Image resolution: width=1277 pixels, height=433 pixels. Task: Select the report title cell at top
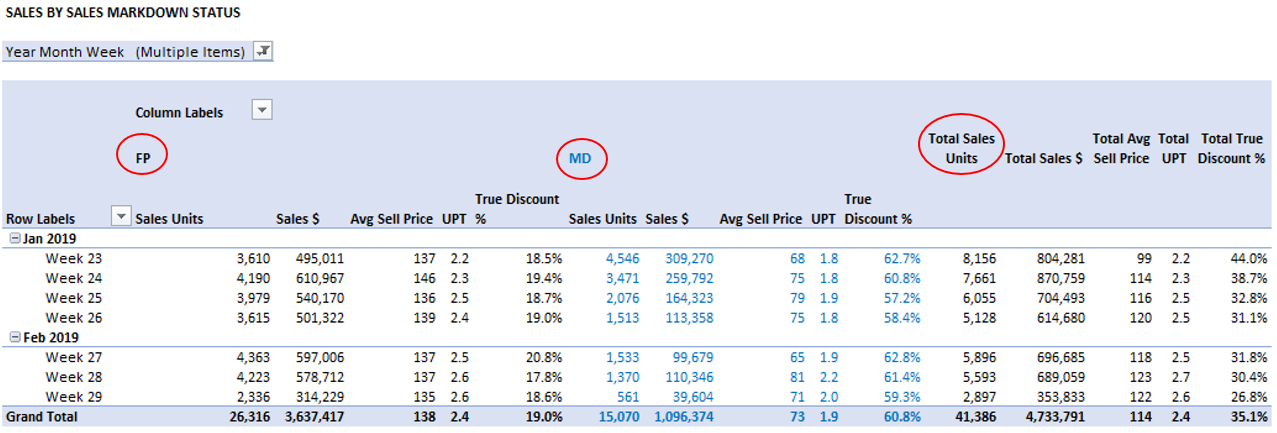(x=122, y=13)
